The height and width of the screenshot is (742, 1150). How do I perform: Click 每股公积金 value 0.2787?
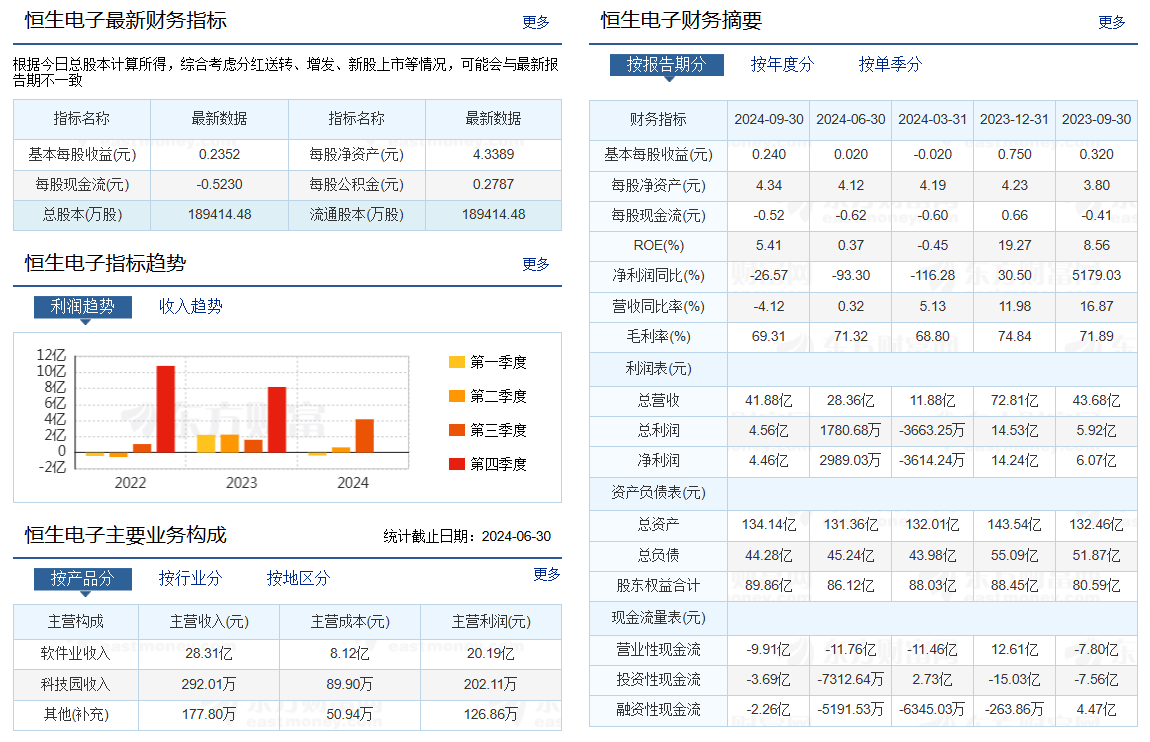[494, 185]
